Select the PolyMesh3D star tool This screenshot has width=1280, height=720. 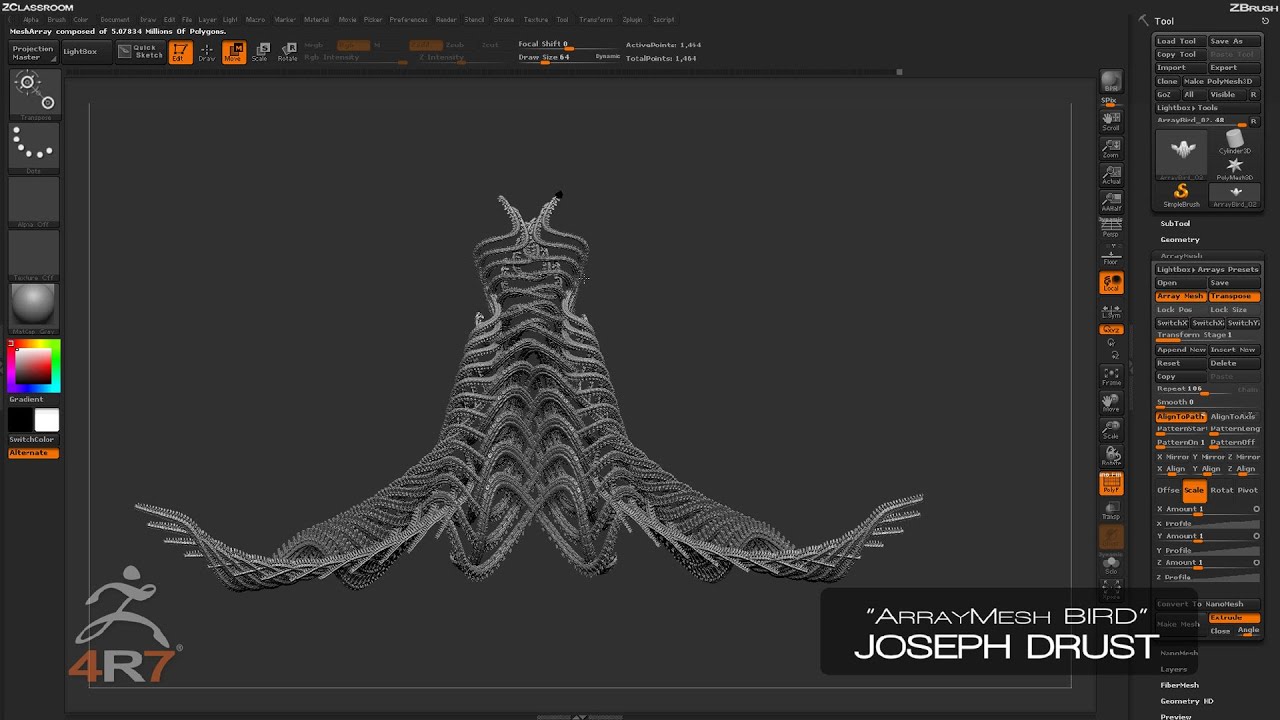click(x=1235, y=168)
